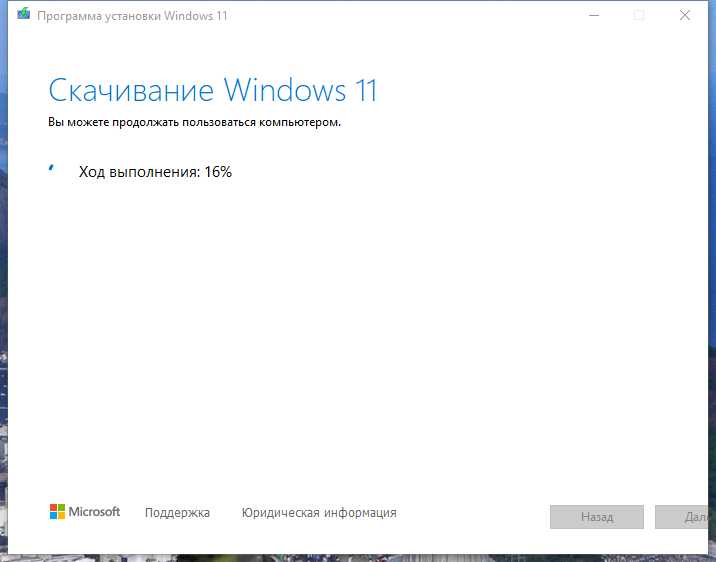The height and width of the screenshot is (562, 716).
Task: Click the 'Скачивание Windows 11' heading
Action: pyautogui.click(x=213, y=90)
